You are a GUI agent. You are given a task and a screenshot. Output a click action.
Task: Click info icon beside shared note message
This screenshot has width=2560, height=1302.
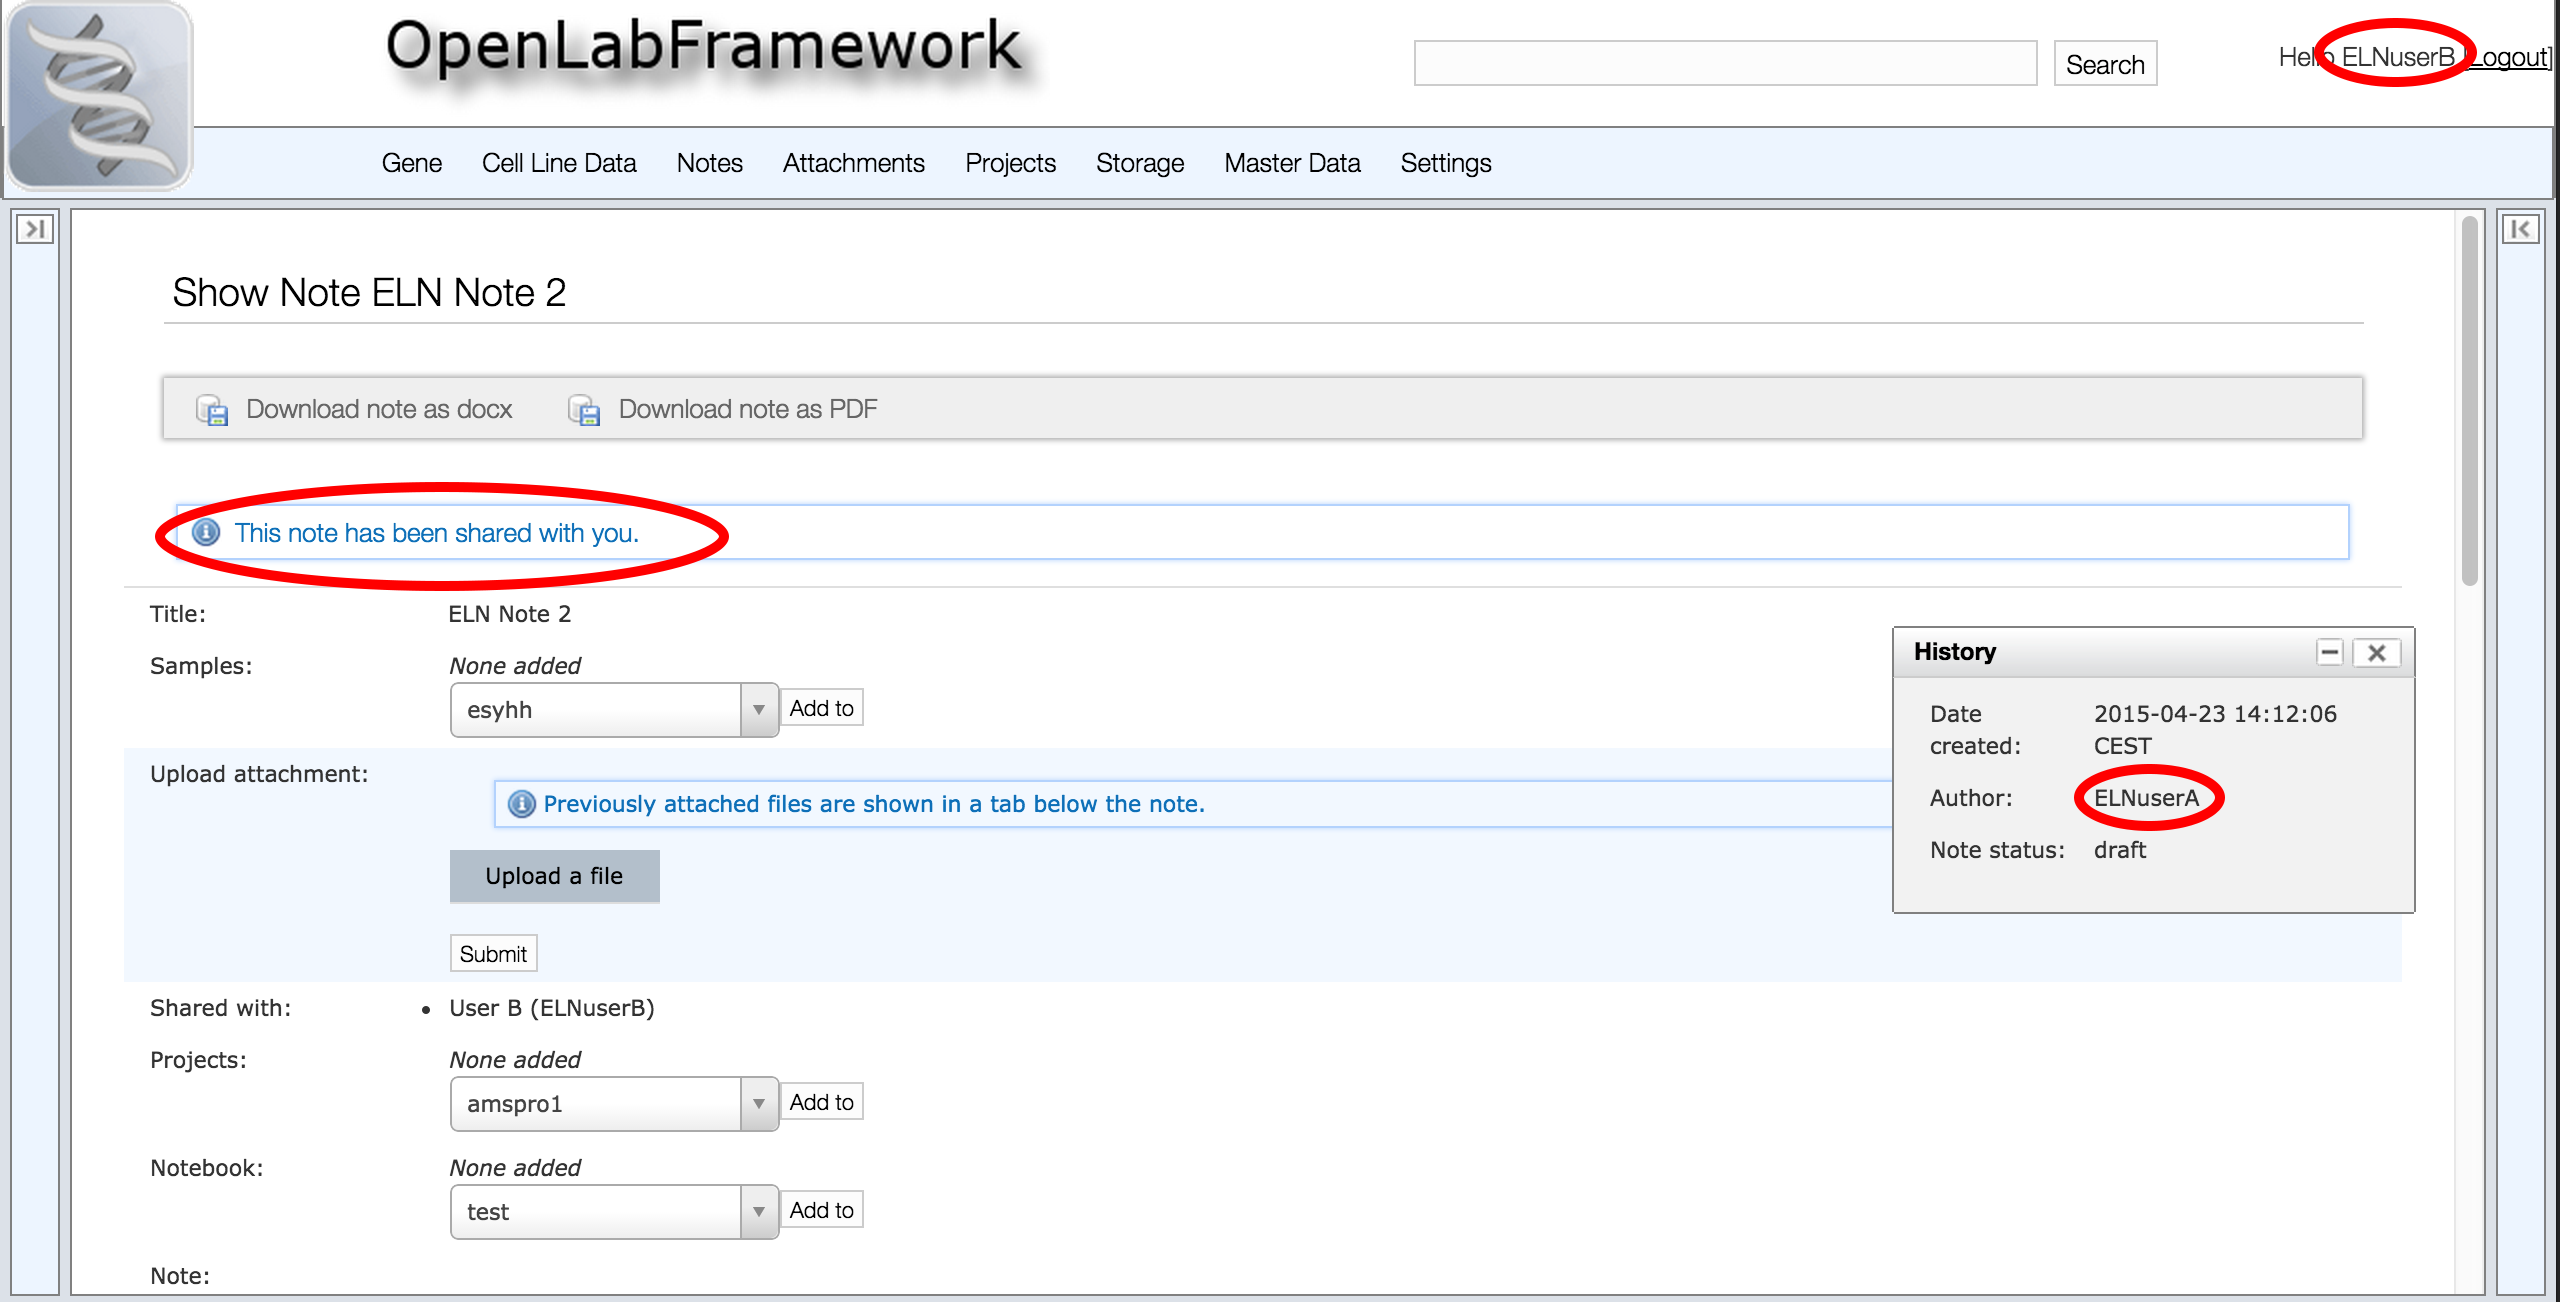pyautogui.click(x=206, y=532)
